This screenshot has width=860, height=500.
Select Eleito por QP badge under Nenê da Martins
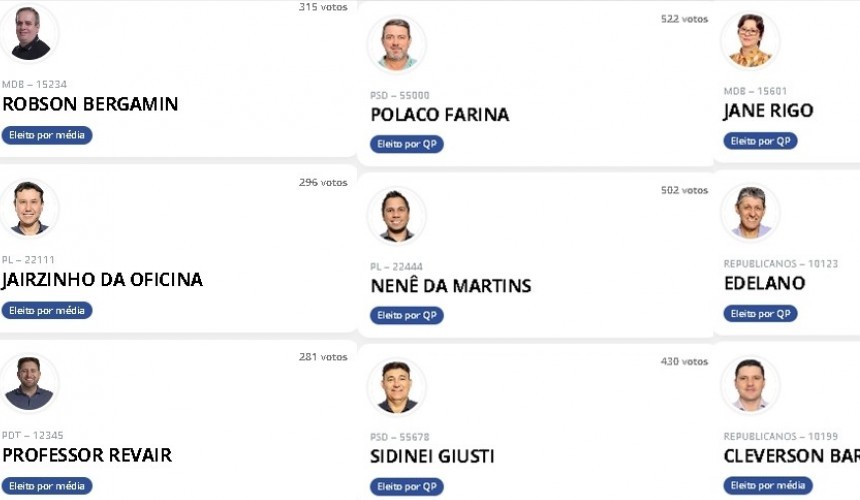(406, 316)
